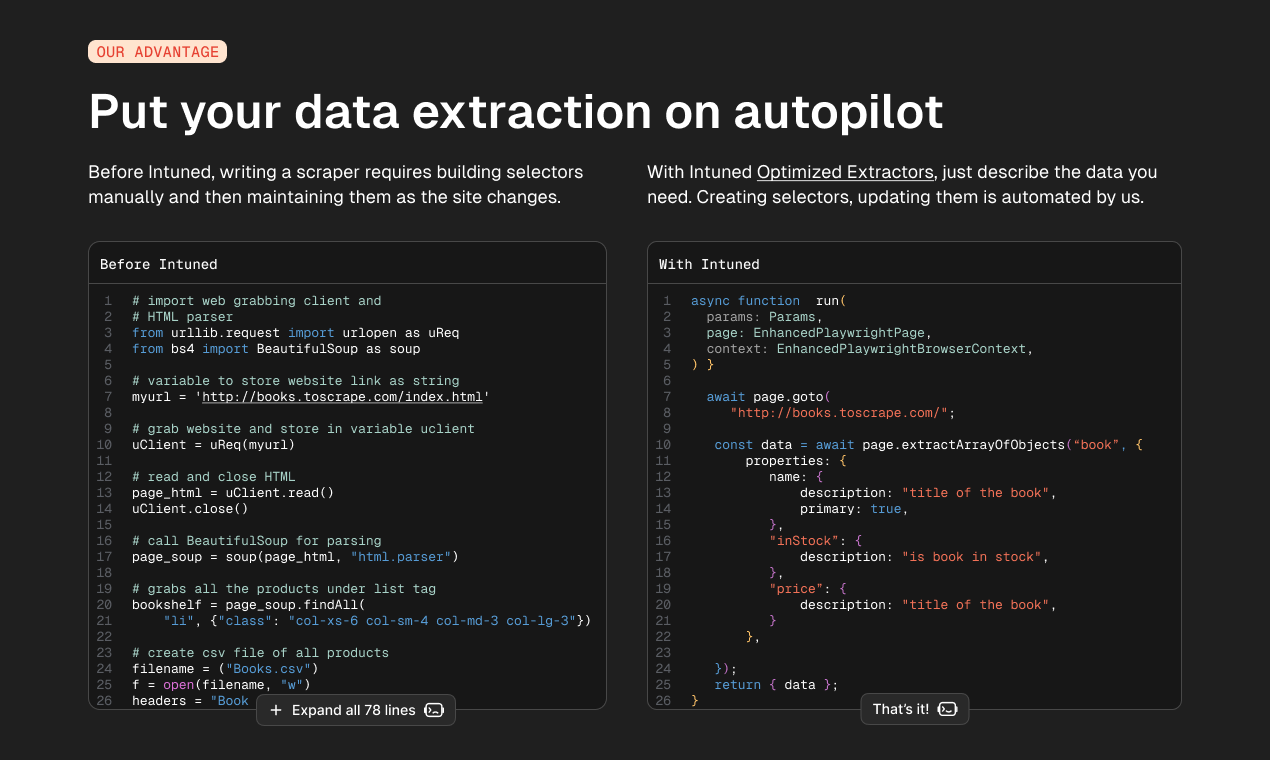This screenshot has height=760, width=1270.
Task: Click comment '# read and close HTML'
Action: coord(214,477)
